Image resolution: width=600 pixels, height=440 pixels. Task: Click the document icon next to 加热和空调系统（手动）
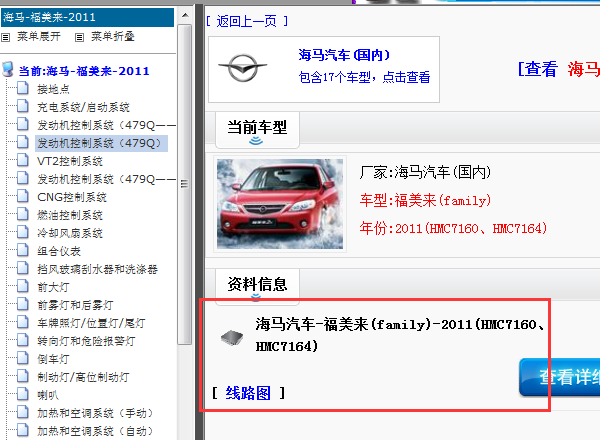(23, 412)
